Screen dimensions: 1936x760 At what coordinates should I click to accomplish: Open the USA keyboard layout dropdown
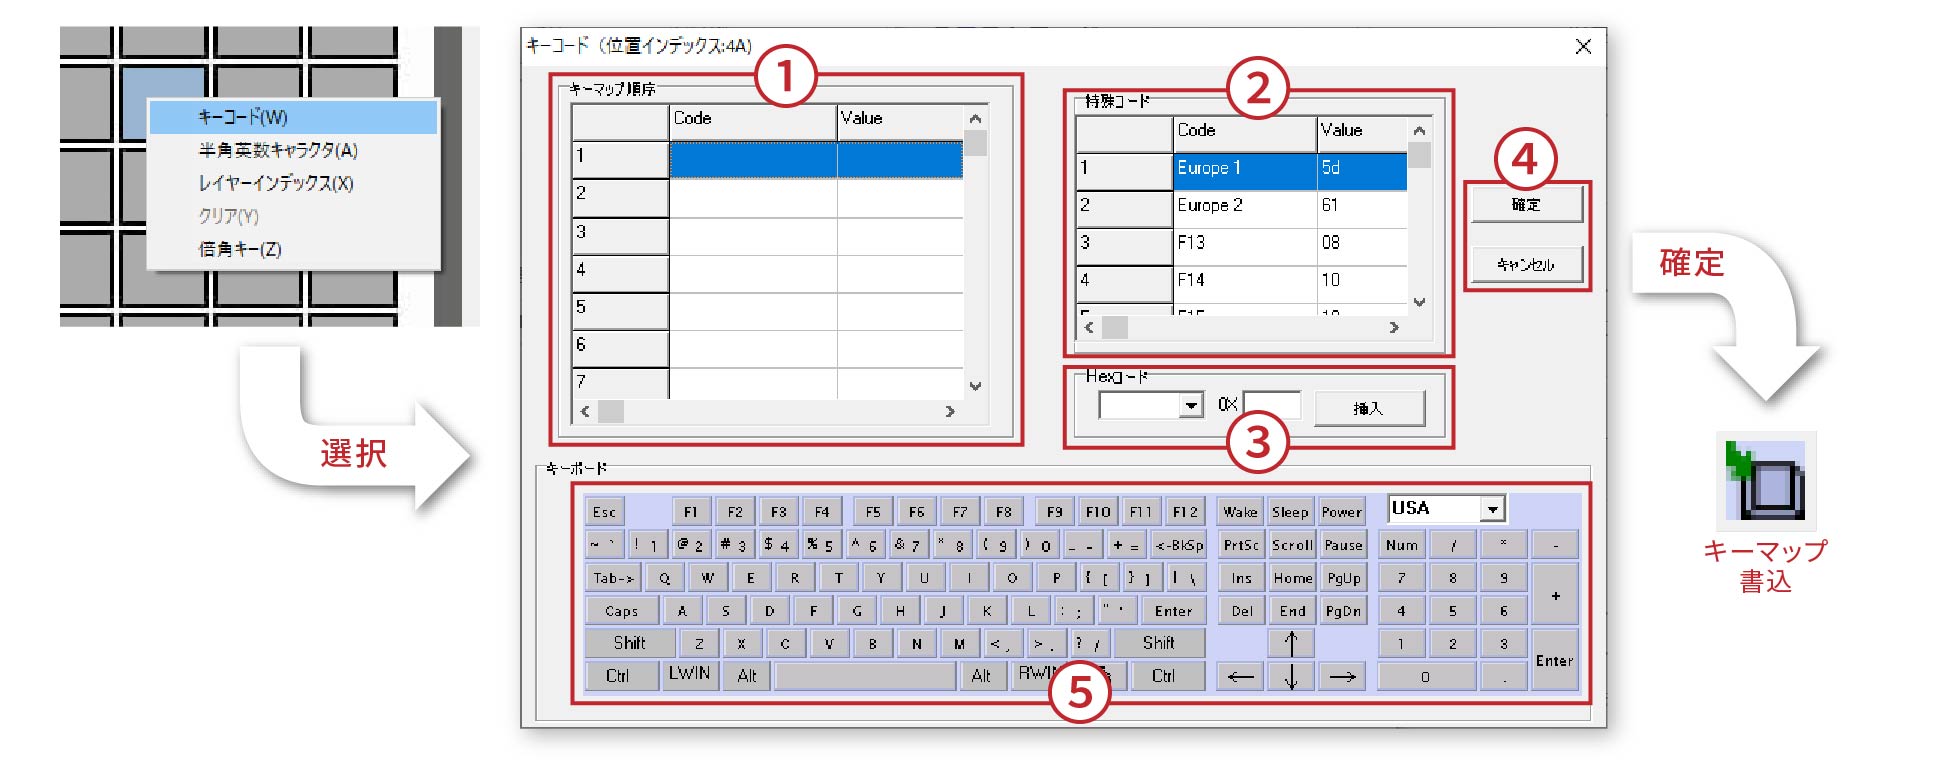tap(1492, 509)
